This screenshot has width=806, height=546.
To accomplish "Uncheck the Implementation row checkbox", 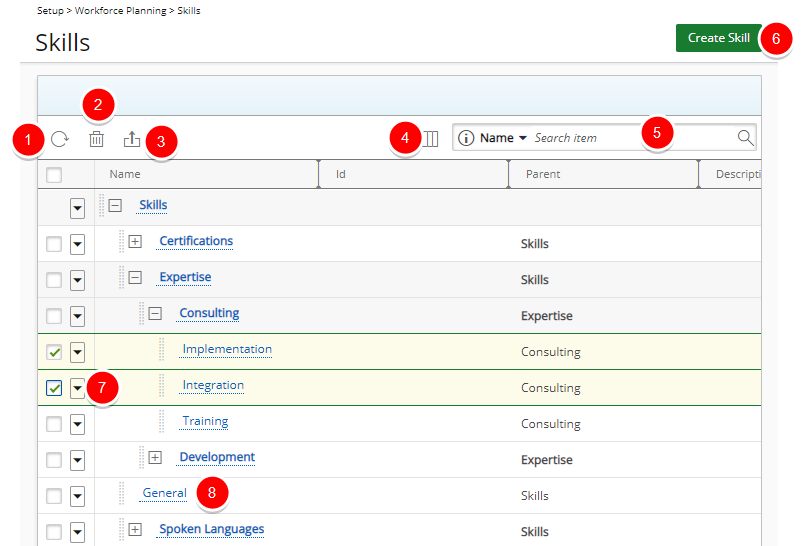I will coord(54,352).
